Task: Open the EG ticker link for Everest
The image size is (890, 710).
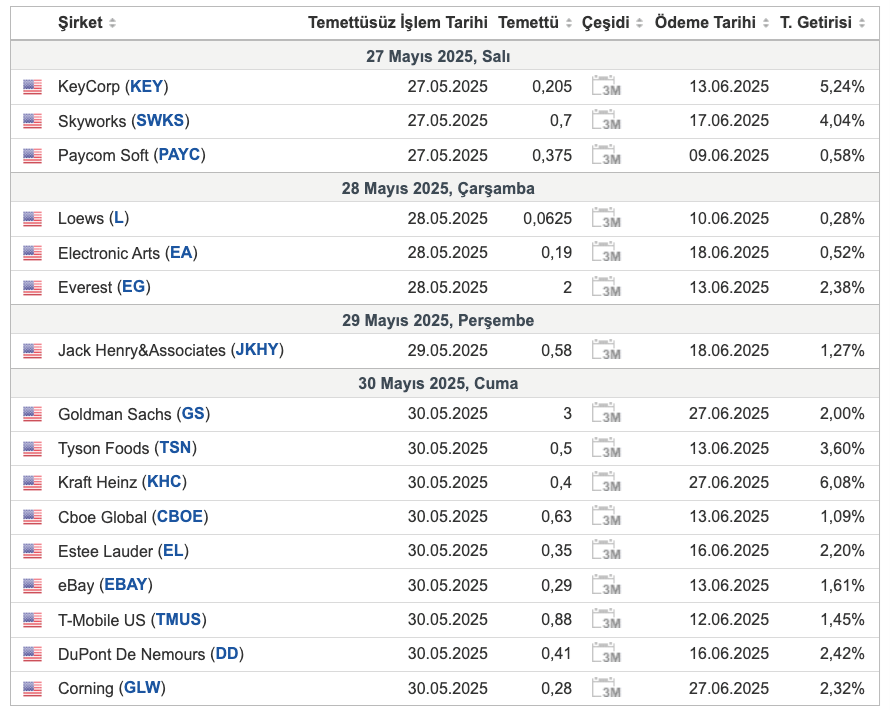Action: click(134, 287)
